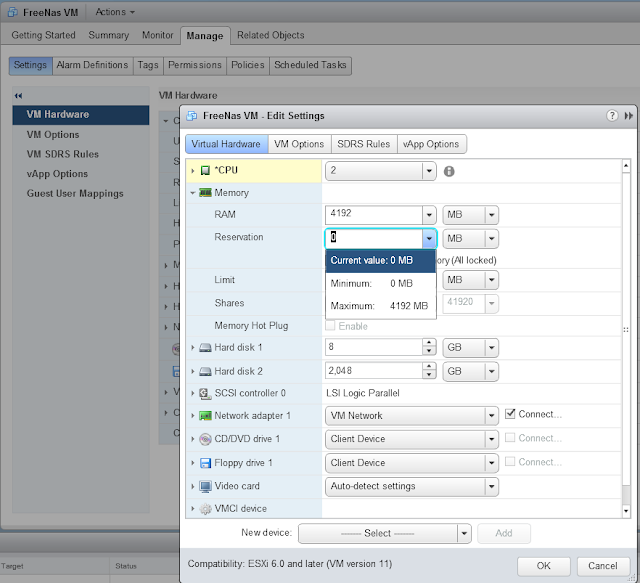The height and width of the screenshot is (583, 640).
Task: Click the CD/DVD drive 1 disc icon
Action: click(x=205, y=439)
